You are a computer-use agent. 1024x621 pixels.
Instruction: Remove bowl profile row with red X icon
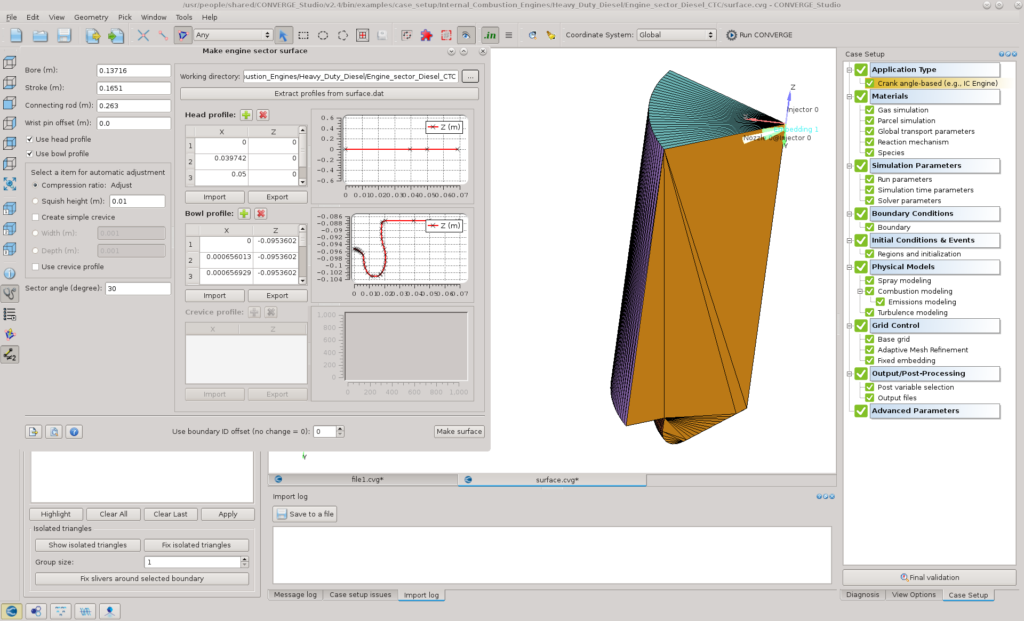pos(261,214)
